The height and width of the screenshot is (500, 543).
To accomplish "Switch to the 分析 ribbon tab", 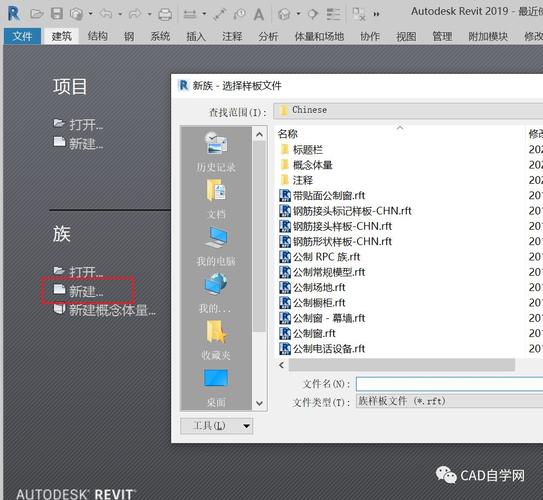I will point(268,36).
